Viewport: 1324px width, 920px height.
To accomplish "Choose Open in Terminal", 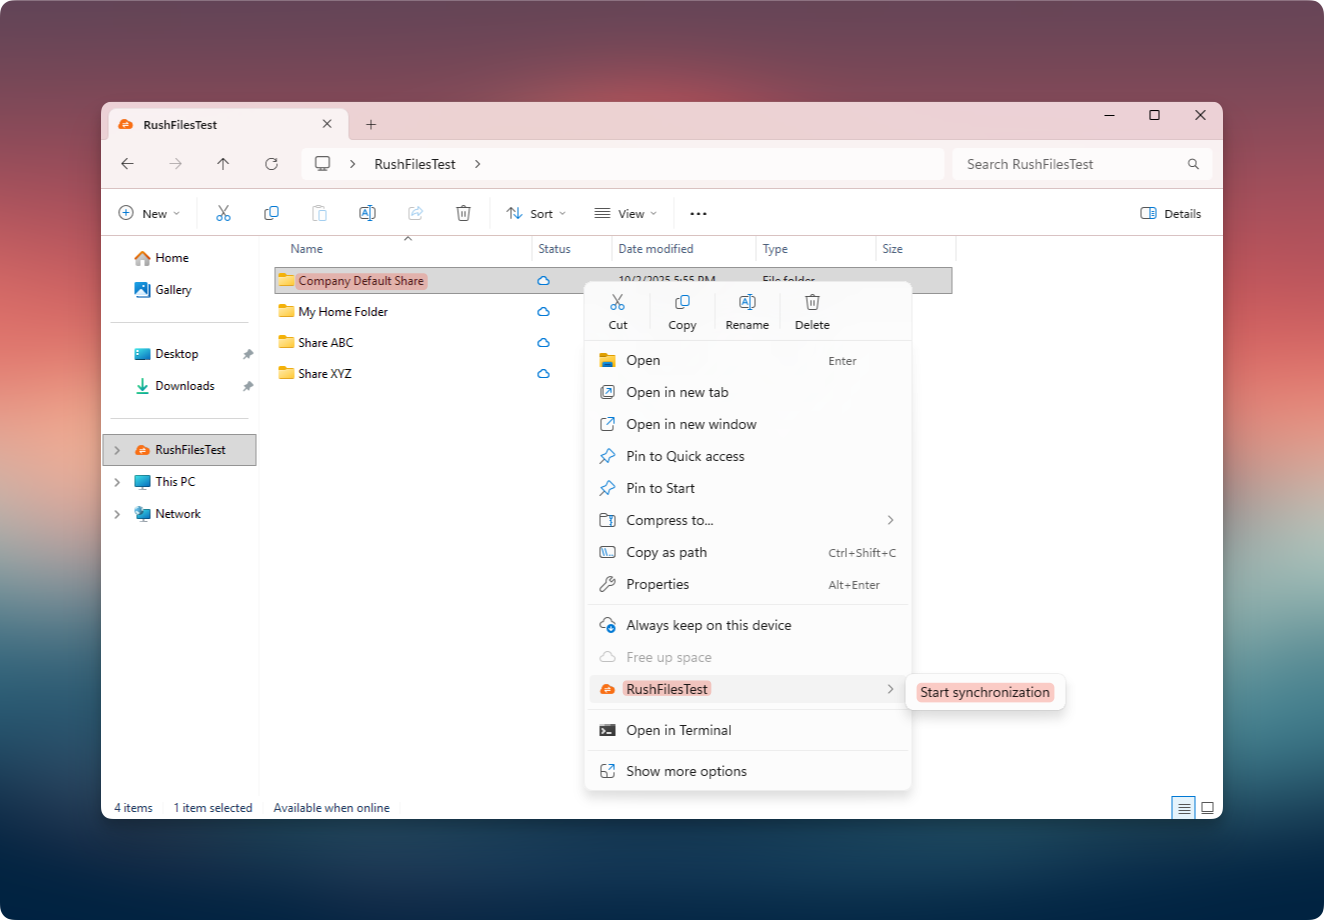I will coord(748,730).
